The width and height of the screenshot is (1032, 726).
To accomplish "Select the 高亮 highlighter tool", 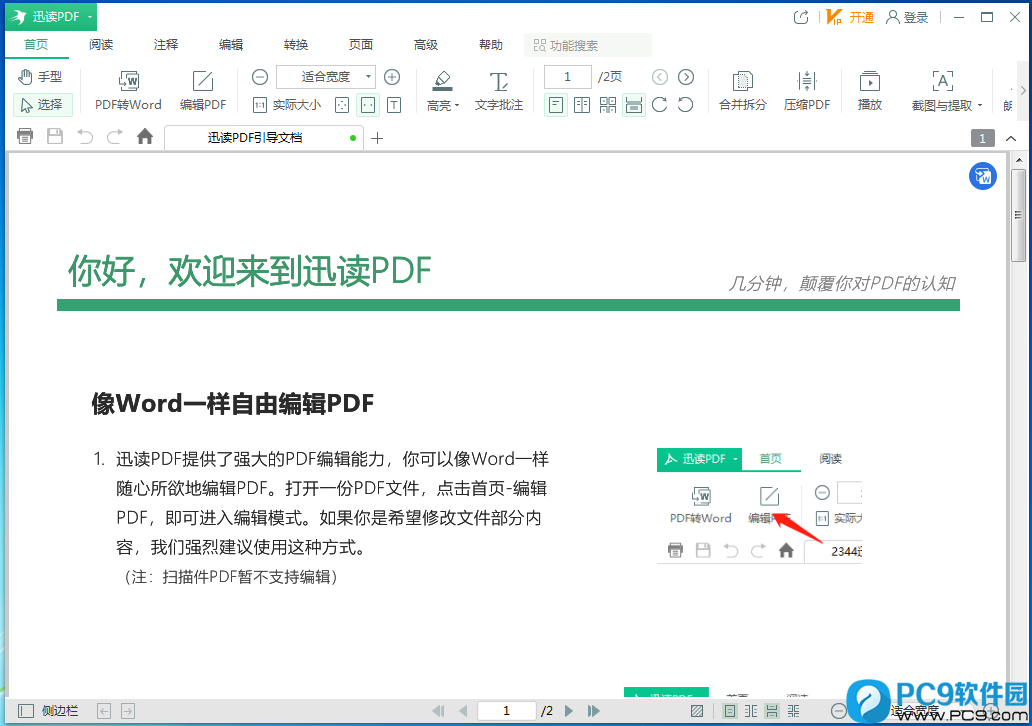I will coord(440,91).
